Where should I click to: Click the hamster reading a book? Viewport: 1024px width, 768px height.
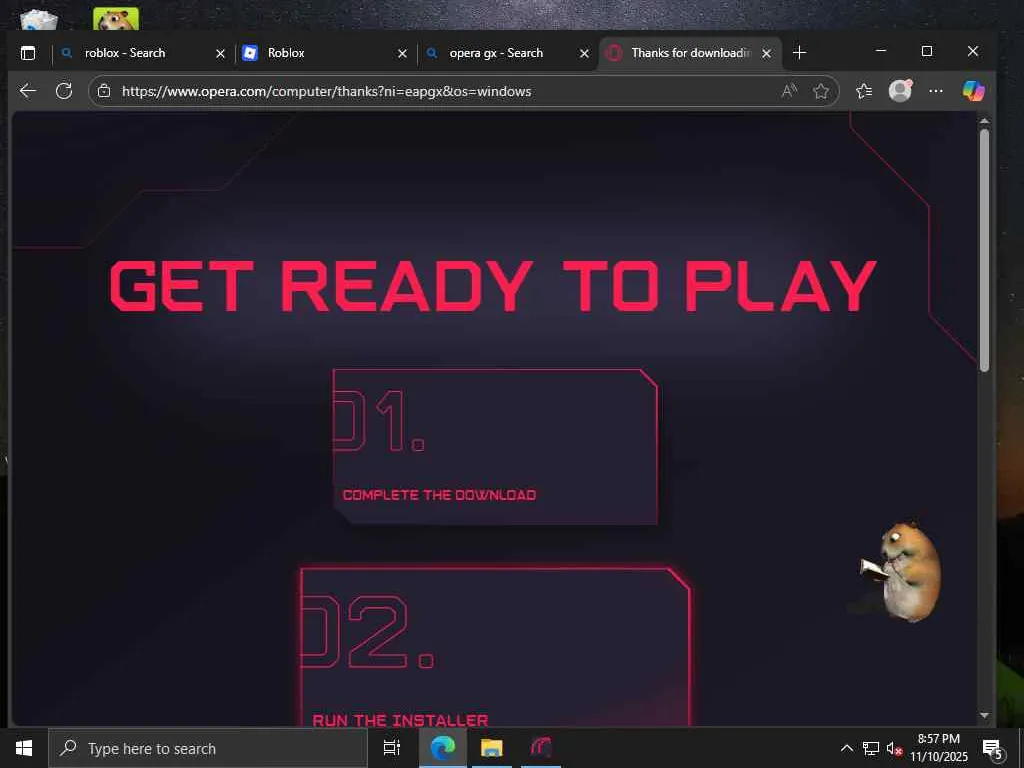click(903, 571)
